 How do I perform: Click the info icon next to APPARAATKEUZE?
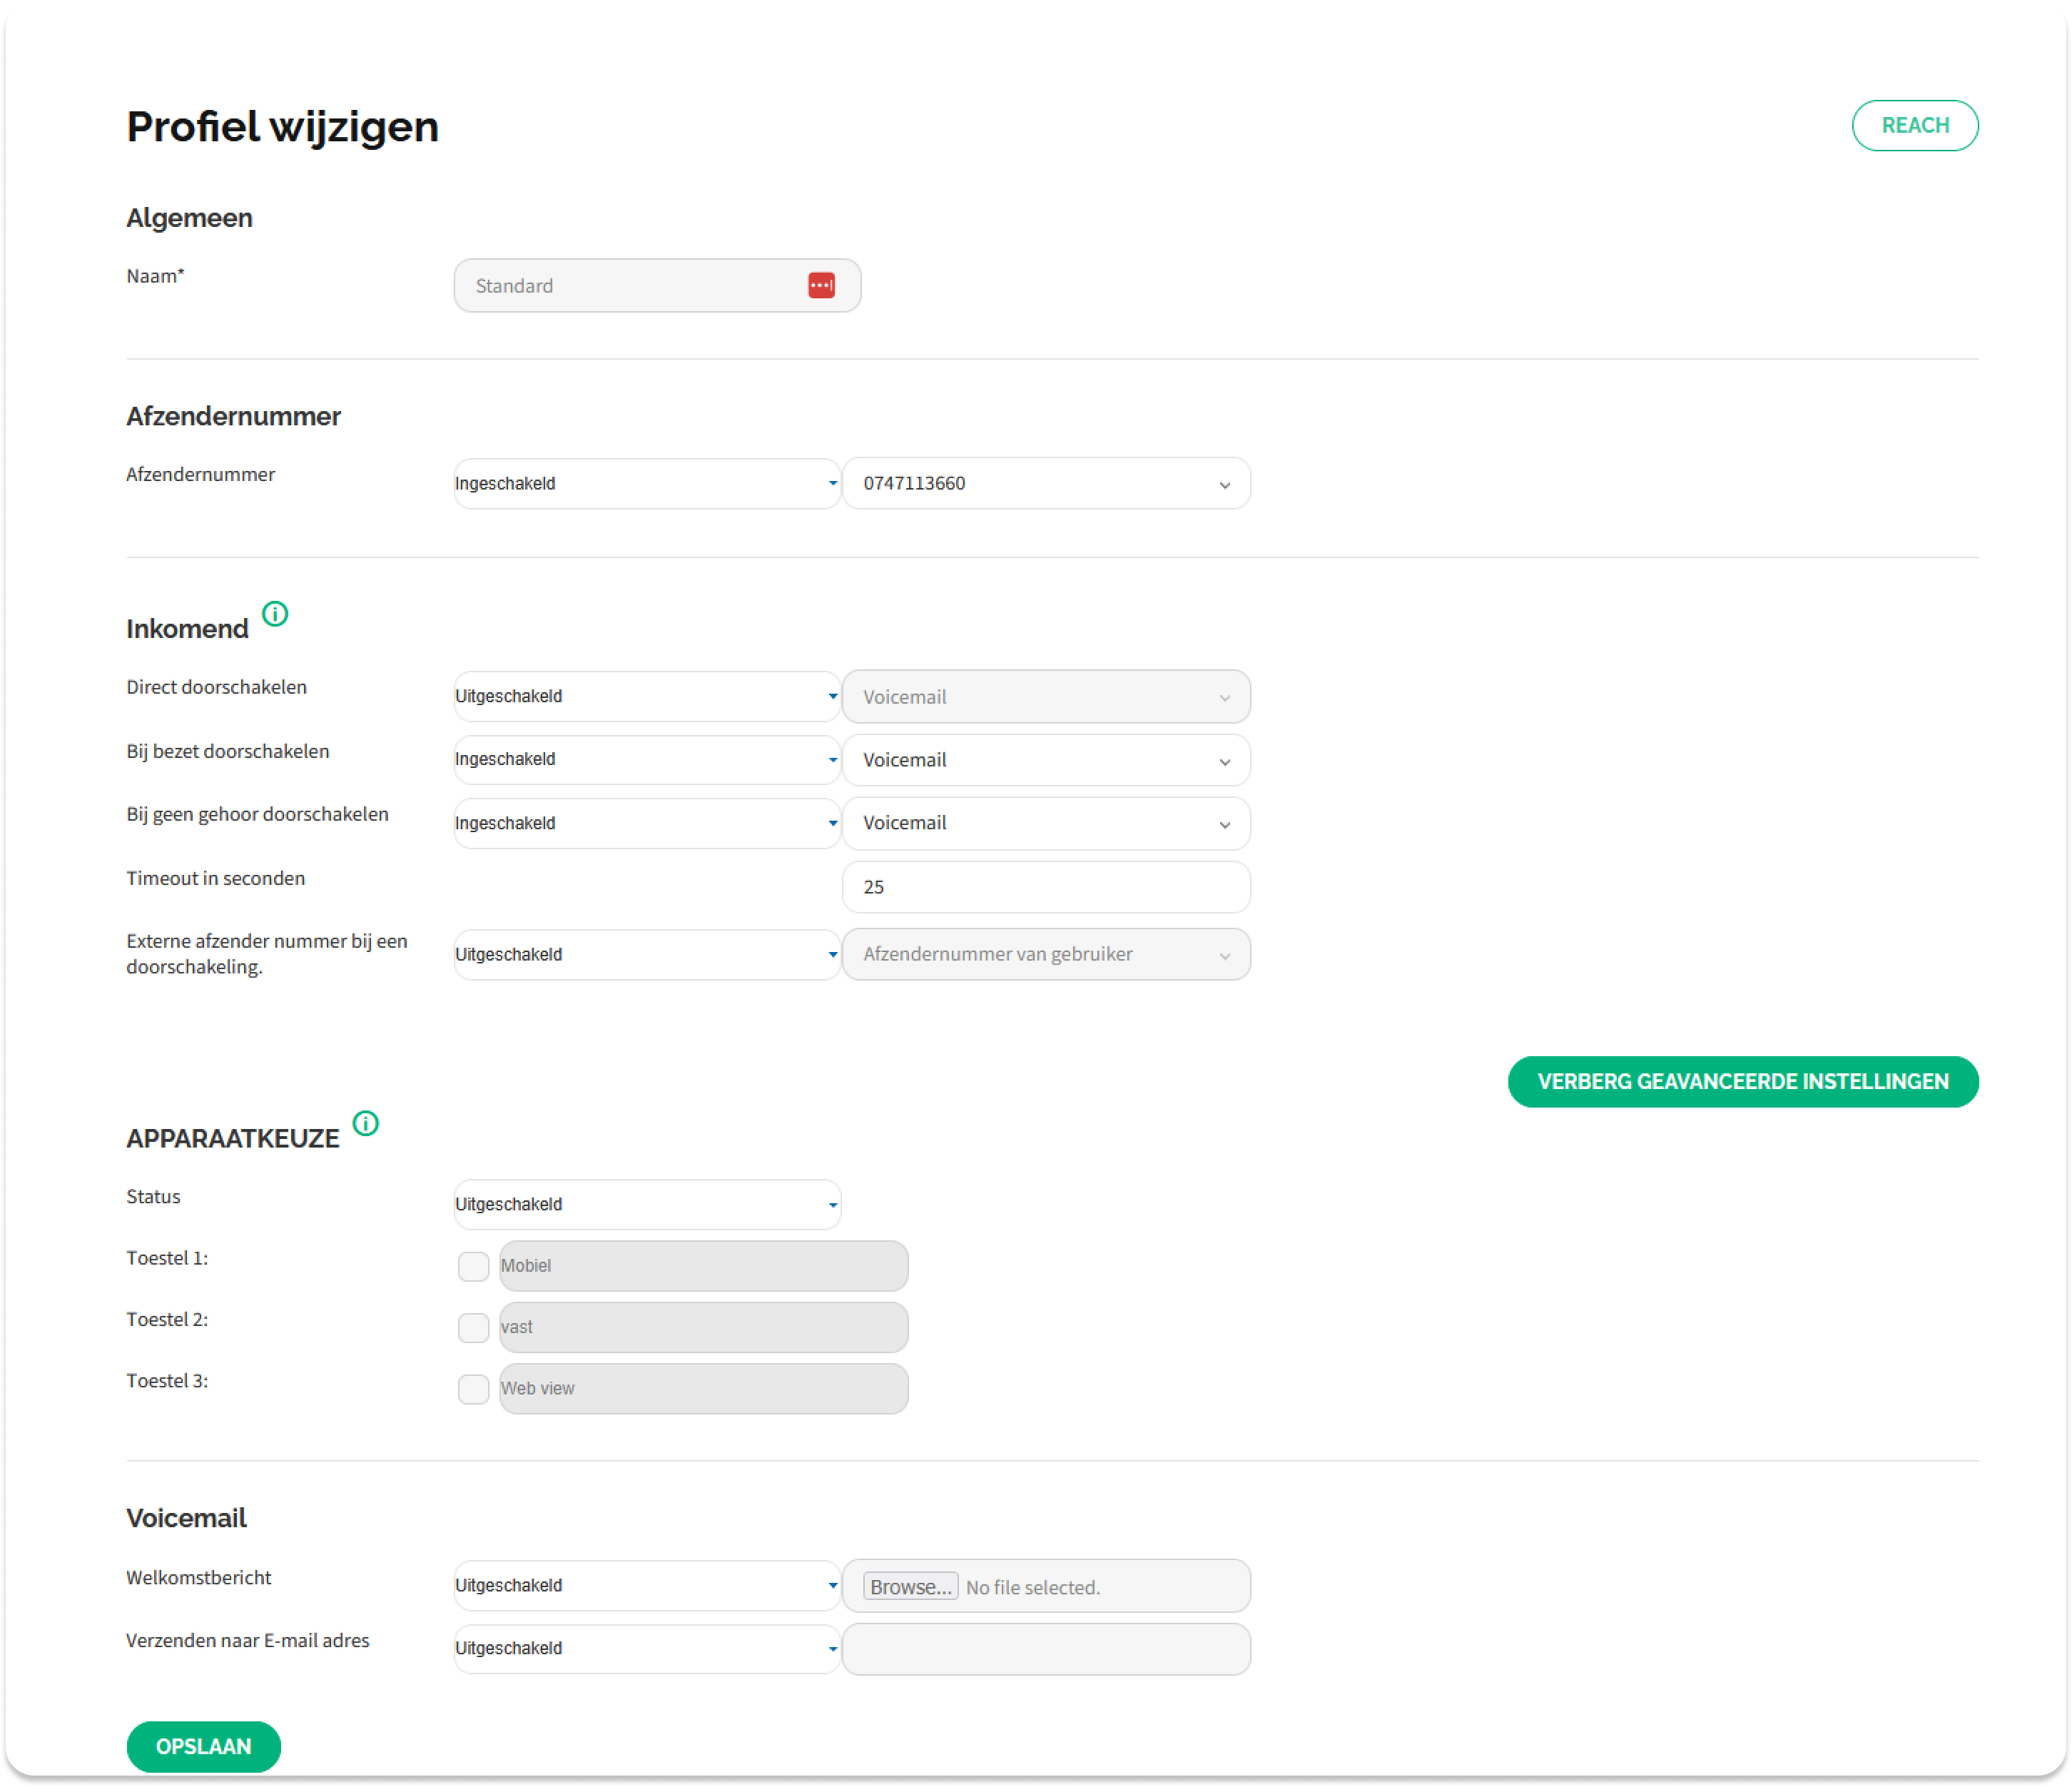[x=366, y=1123]
